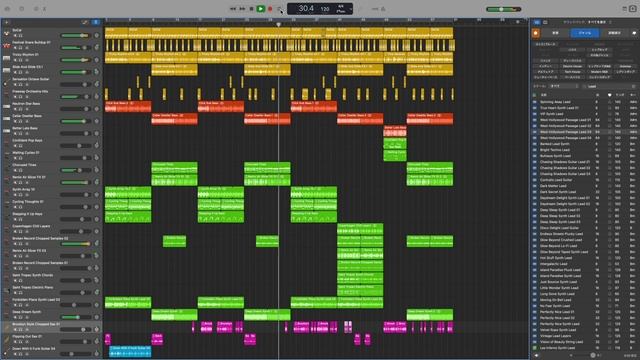Click the Slide And Glide ES1 pan knob
This screenshot has width=640, height=360.
[x=97, y=72]
